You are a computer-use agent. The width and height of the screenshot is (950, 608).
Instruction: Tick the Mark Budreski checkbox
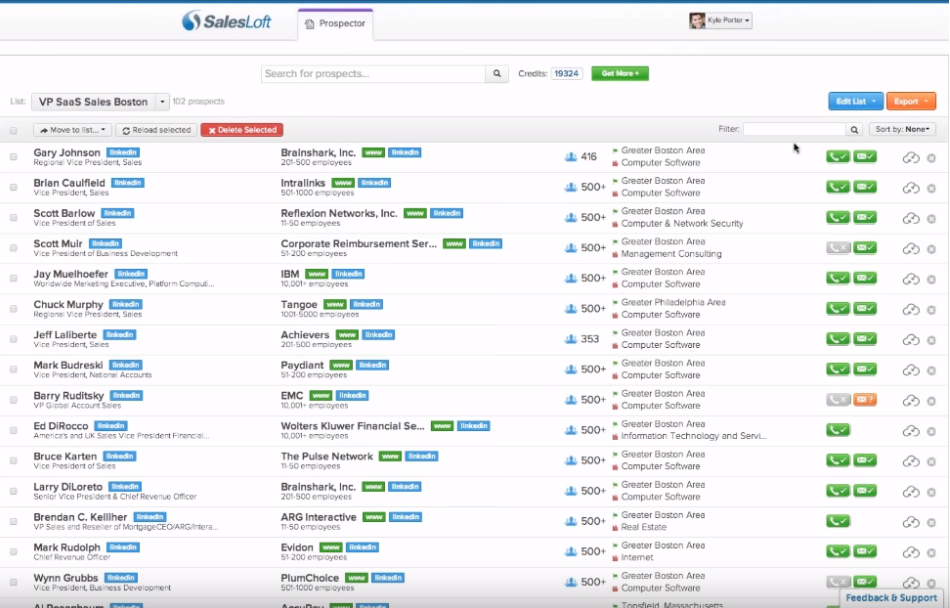(13, 369)
